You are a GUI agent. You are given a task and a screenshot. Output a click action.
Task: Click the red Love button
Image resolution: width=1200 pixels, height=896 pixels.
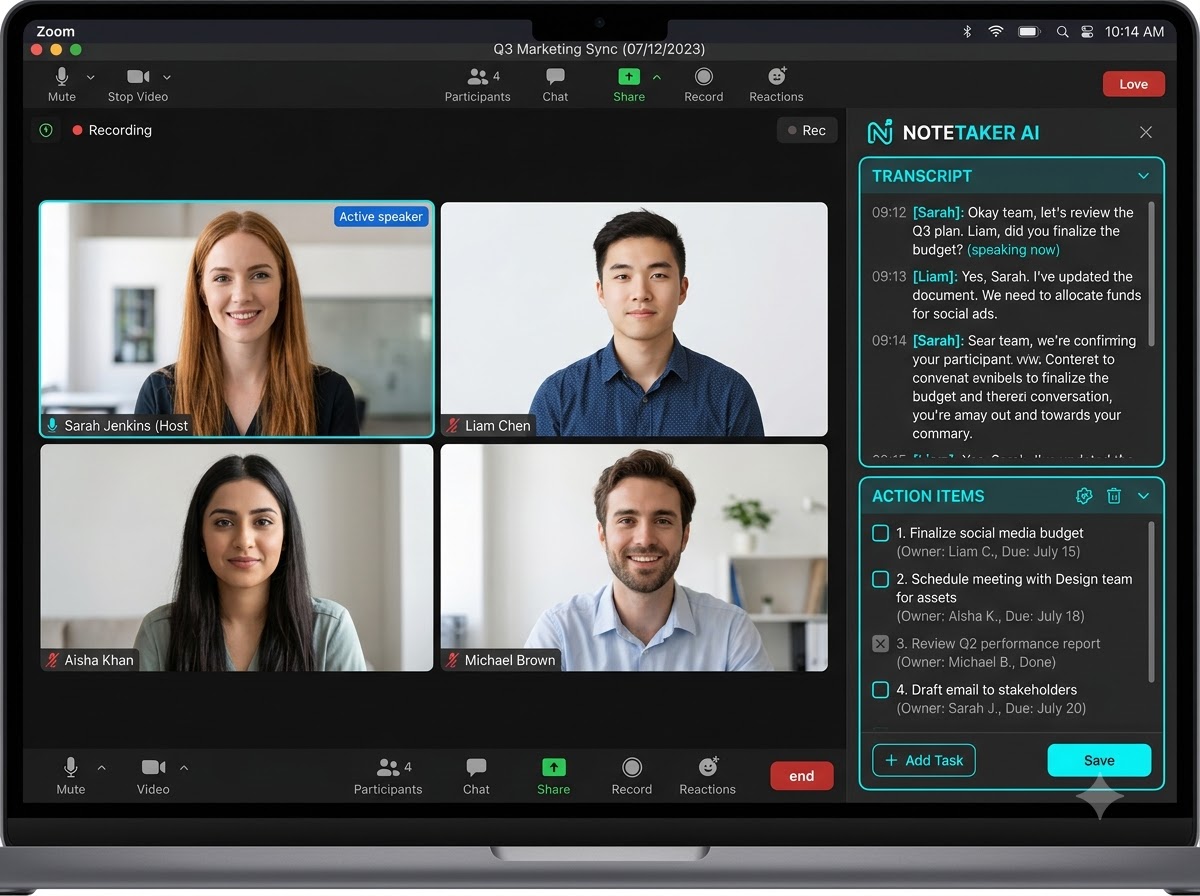pyautogui.click(x=1134, y=84)
